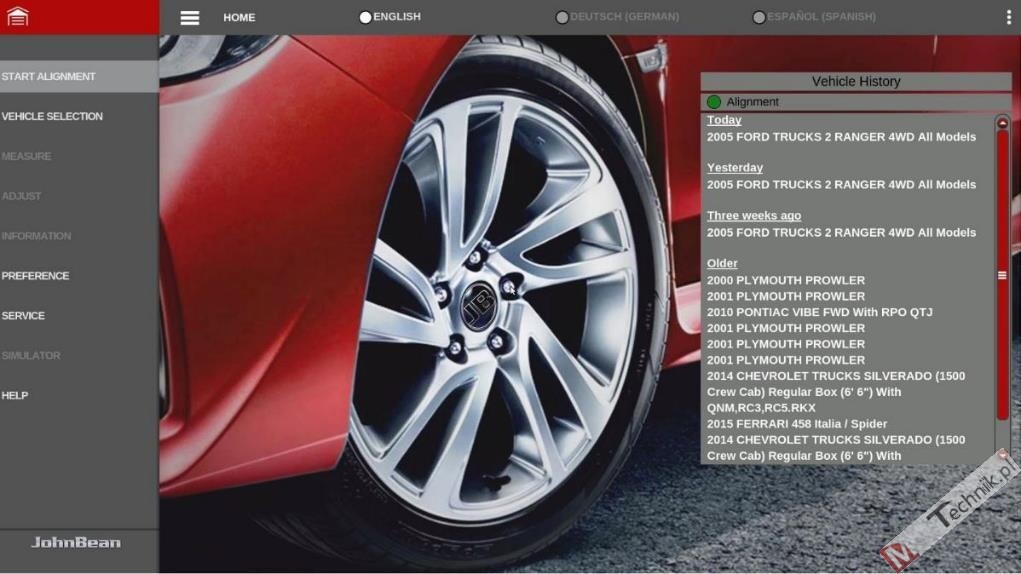
Task: Select 2015 Ferrari 458 Italia / Spider entry
Action: pyautogui.click(x=797, y=424)
